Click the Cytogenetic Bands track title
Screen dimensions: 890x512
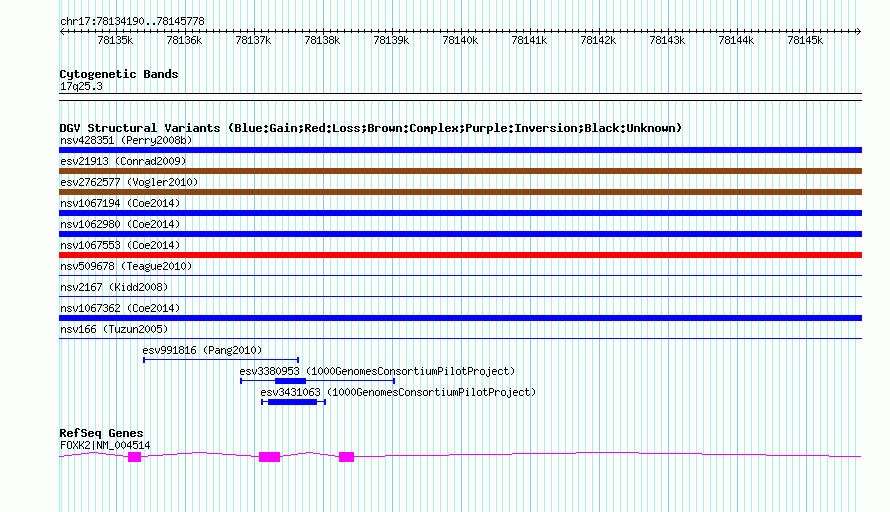point(119,74)
